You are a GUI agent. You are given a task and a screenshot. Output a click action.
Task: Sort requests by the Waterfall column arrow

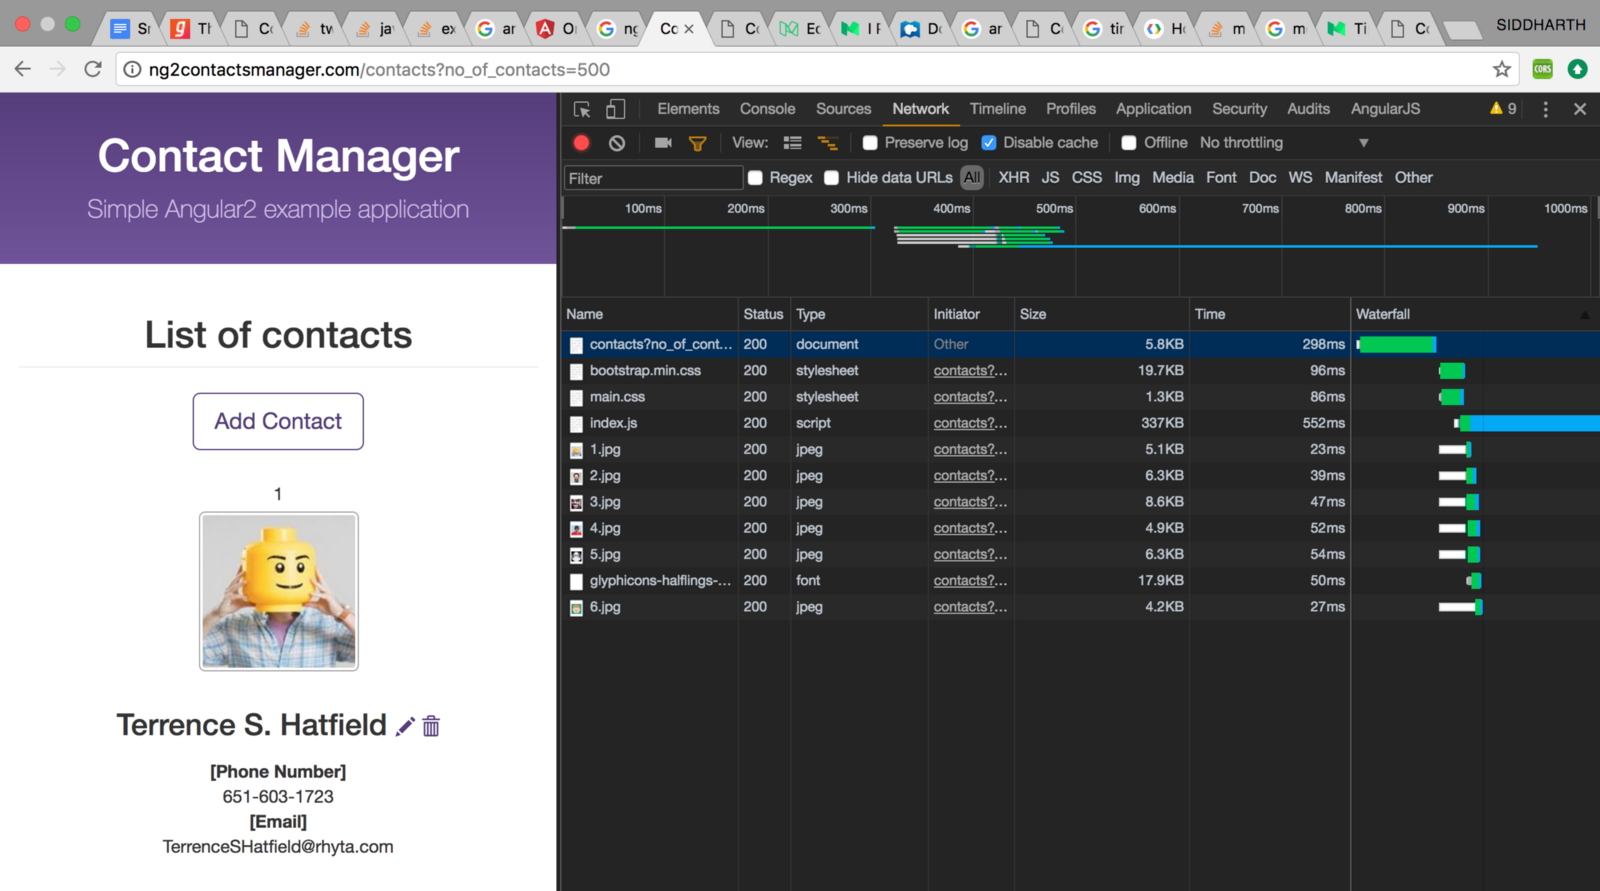click(1584, 315)
